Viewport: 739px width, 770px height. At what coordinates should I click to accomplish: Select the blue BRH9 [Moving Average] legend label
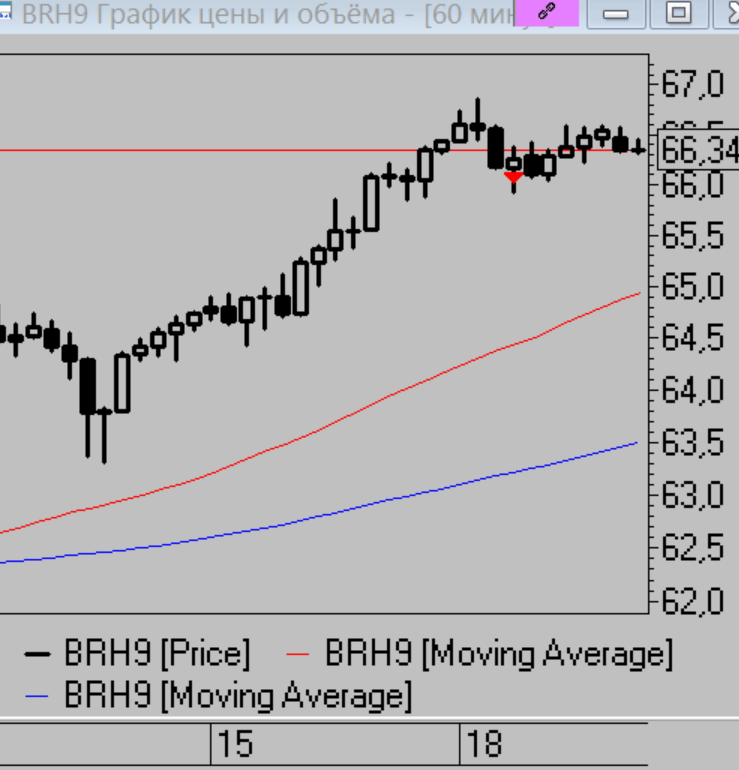click(x=237, y=695)
